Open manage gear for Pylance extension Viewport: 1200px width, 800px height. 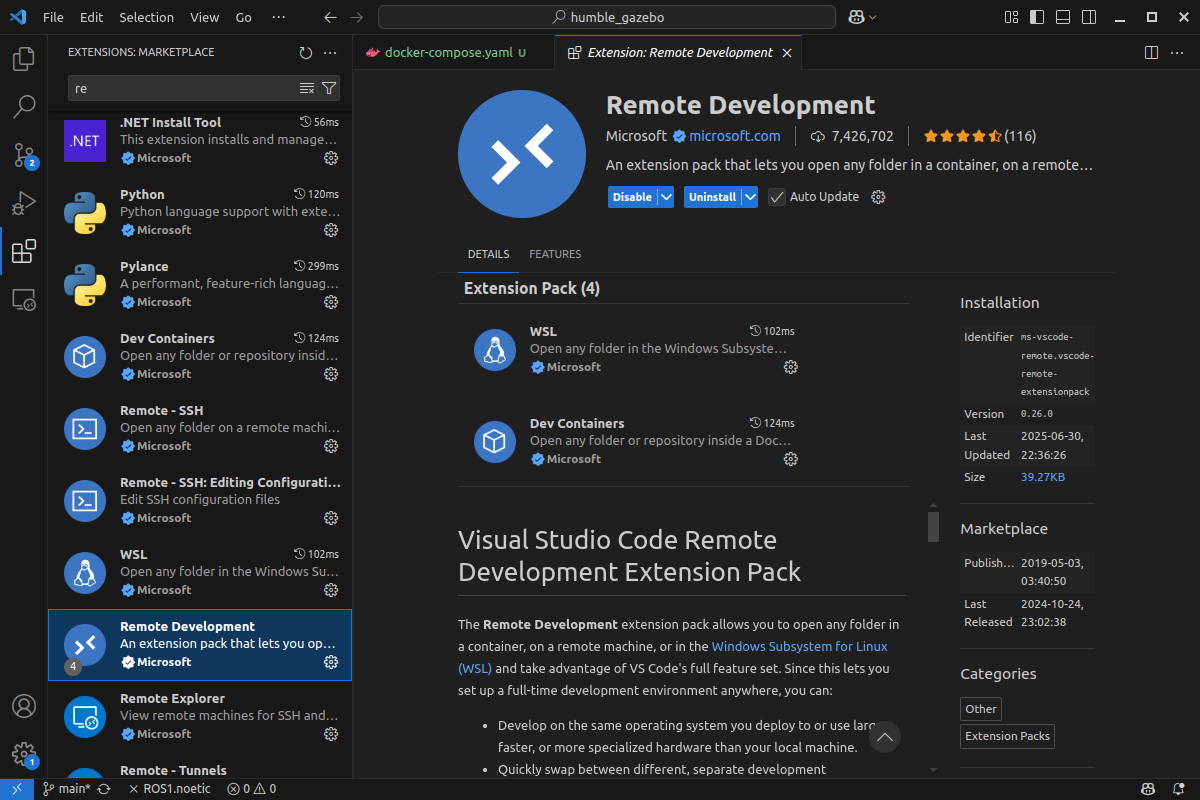(331, 302)
